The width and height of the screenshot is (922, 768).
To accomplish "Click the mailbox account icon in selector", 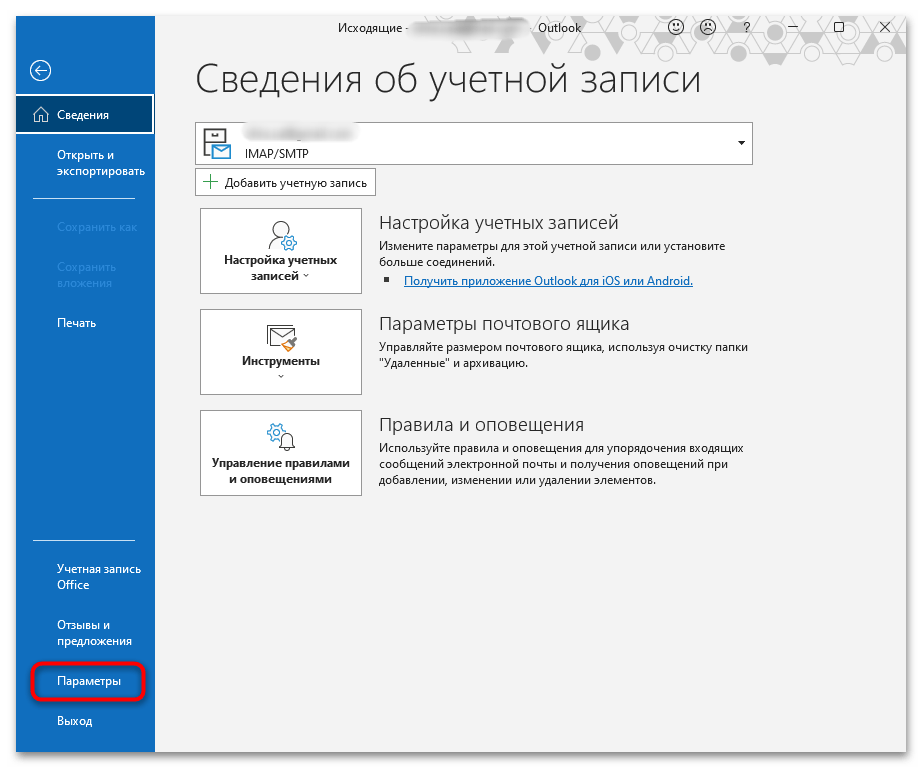I will [x=217, y=144].
